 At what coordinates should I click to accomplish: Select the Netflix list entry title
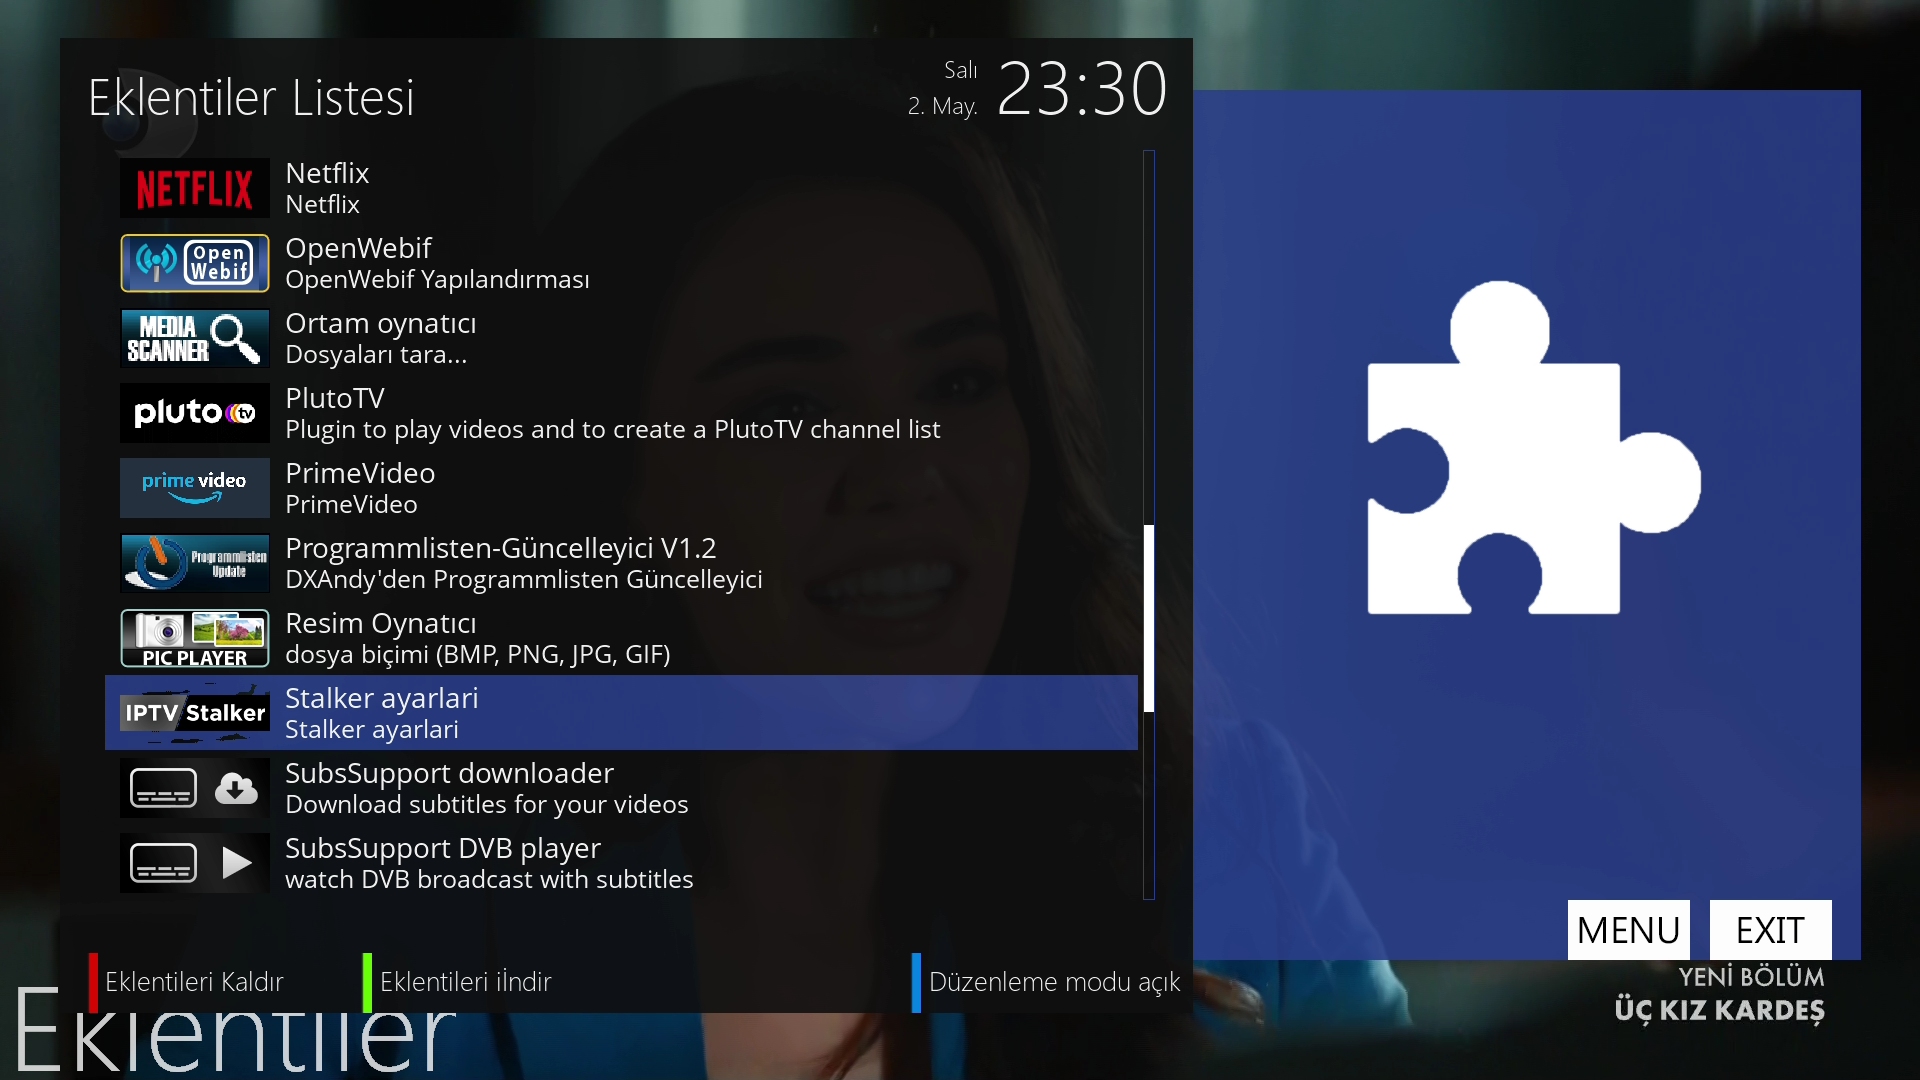click(327, 173)
